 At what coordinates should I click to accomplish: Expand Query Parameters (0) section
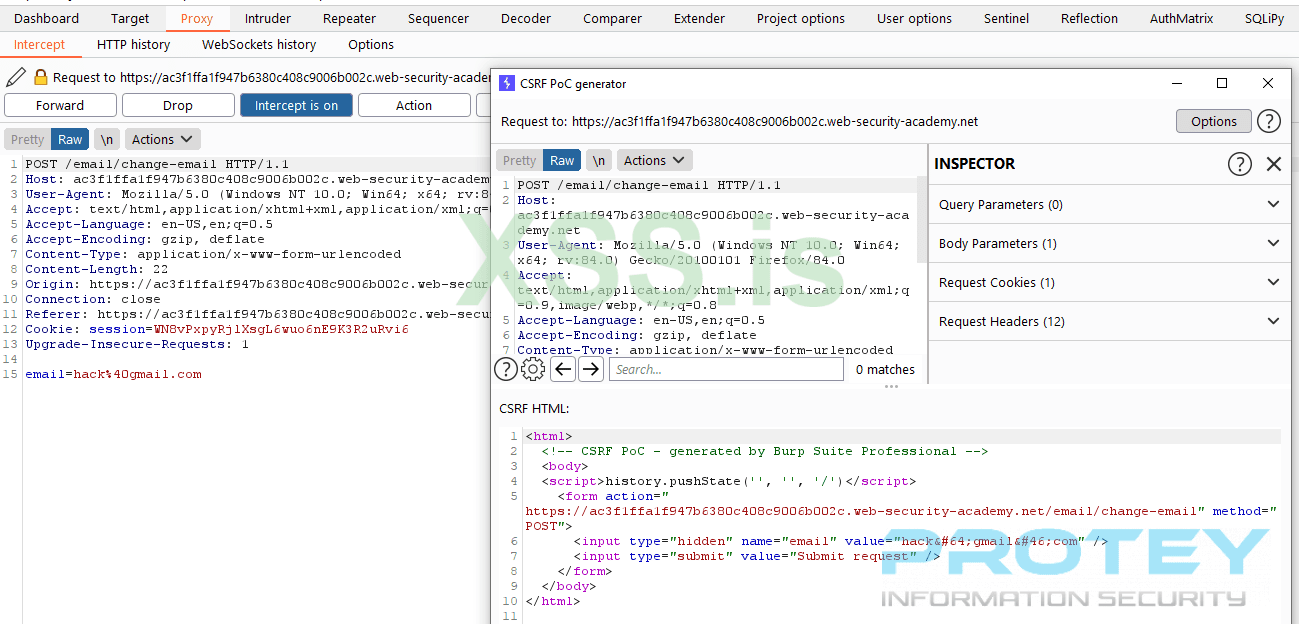(1109, 204)
